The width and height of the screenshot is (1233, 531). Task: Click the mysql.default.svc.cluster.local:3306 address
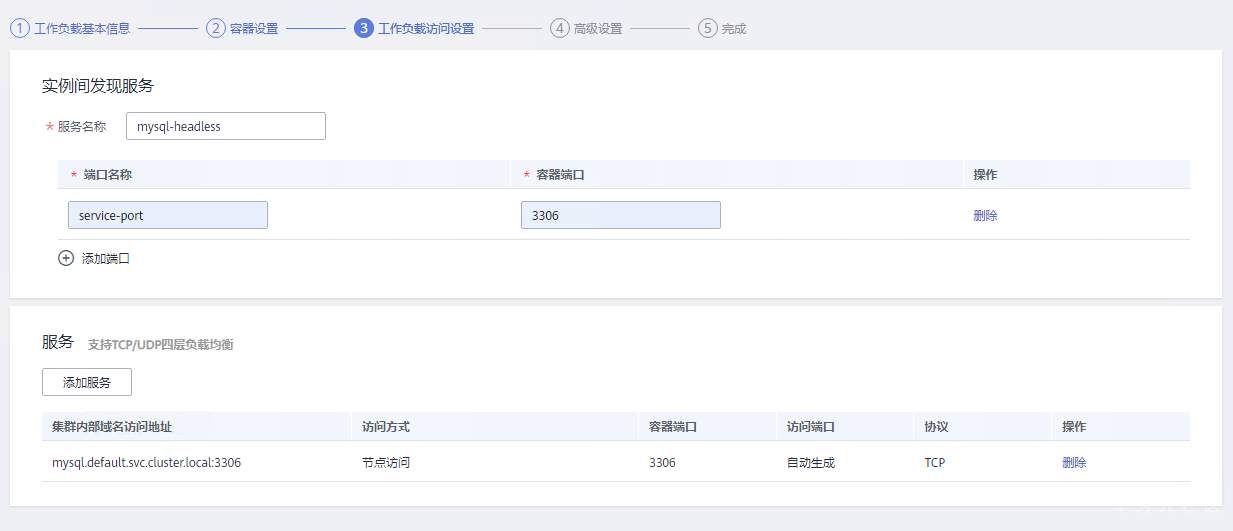coord(146,462)
